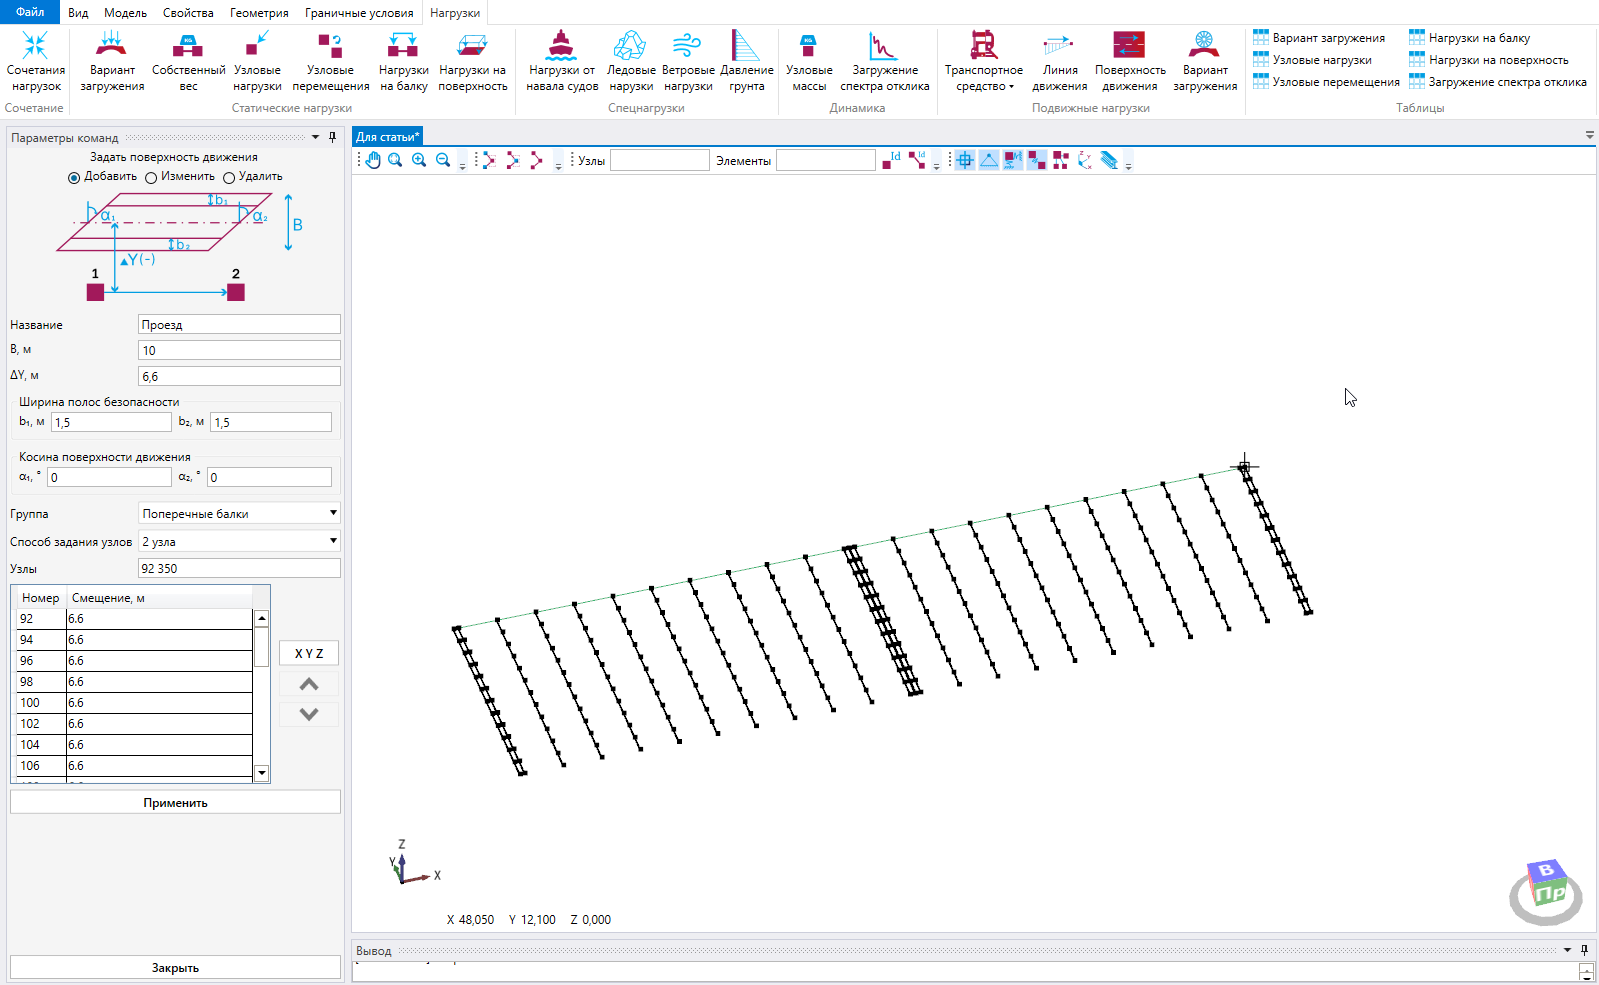Open Поверхность движения tool

click(1130, 62)
